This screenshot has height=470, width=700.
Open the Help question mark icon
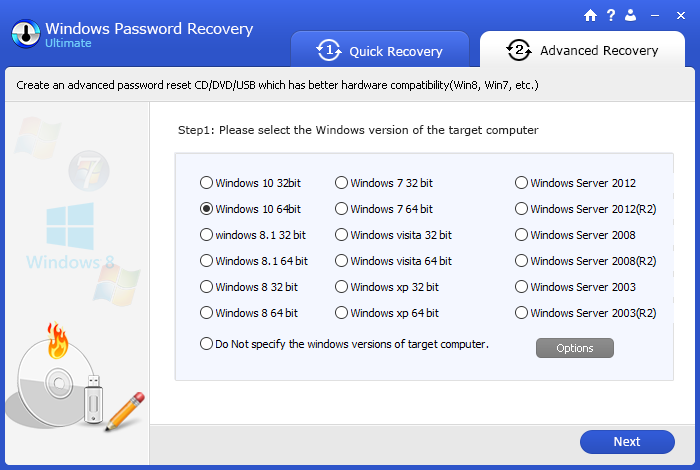[611, 15]
